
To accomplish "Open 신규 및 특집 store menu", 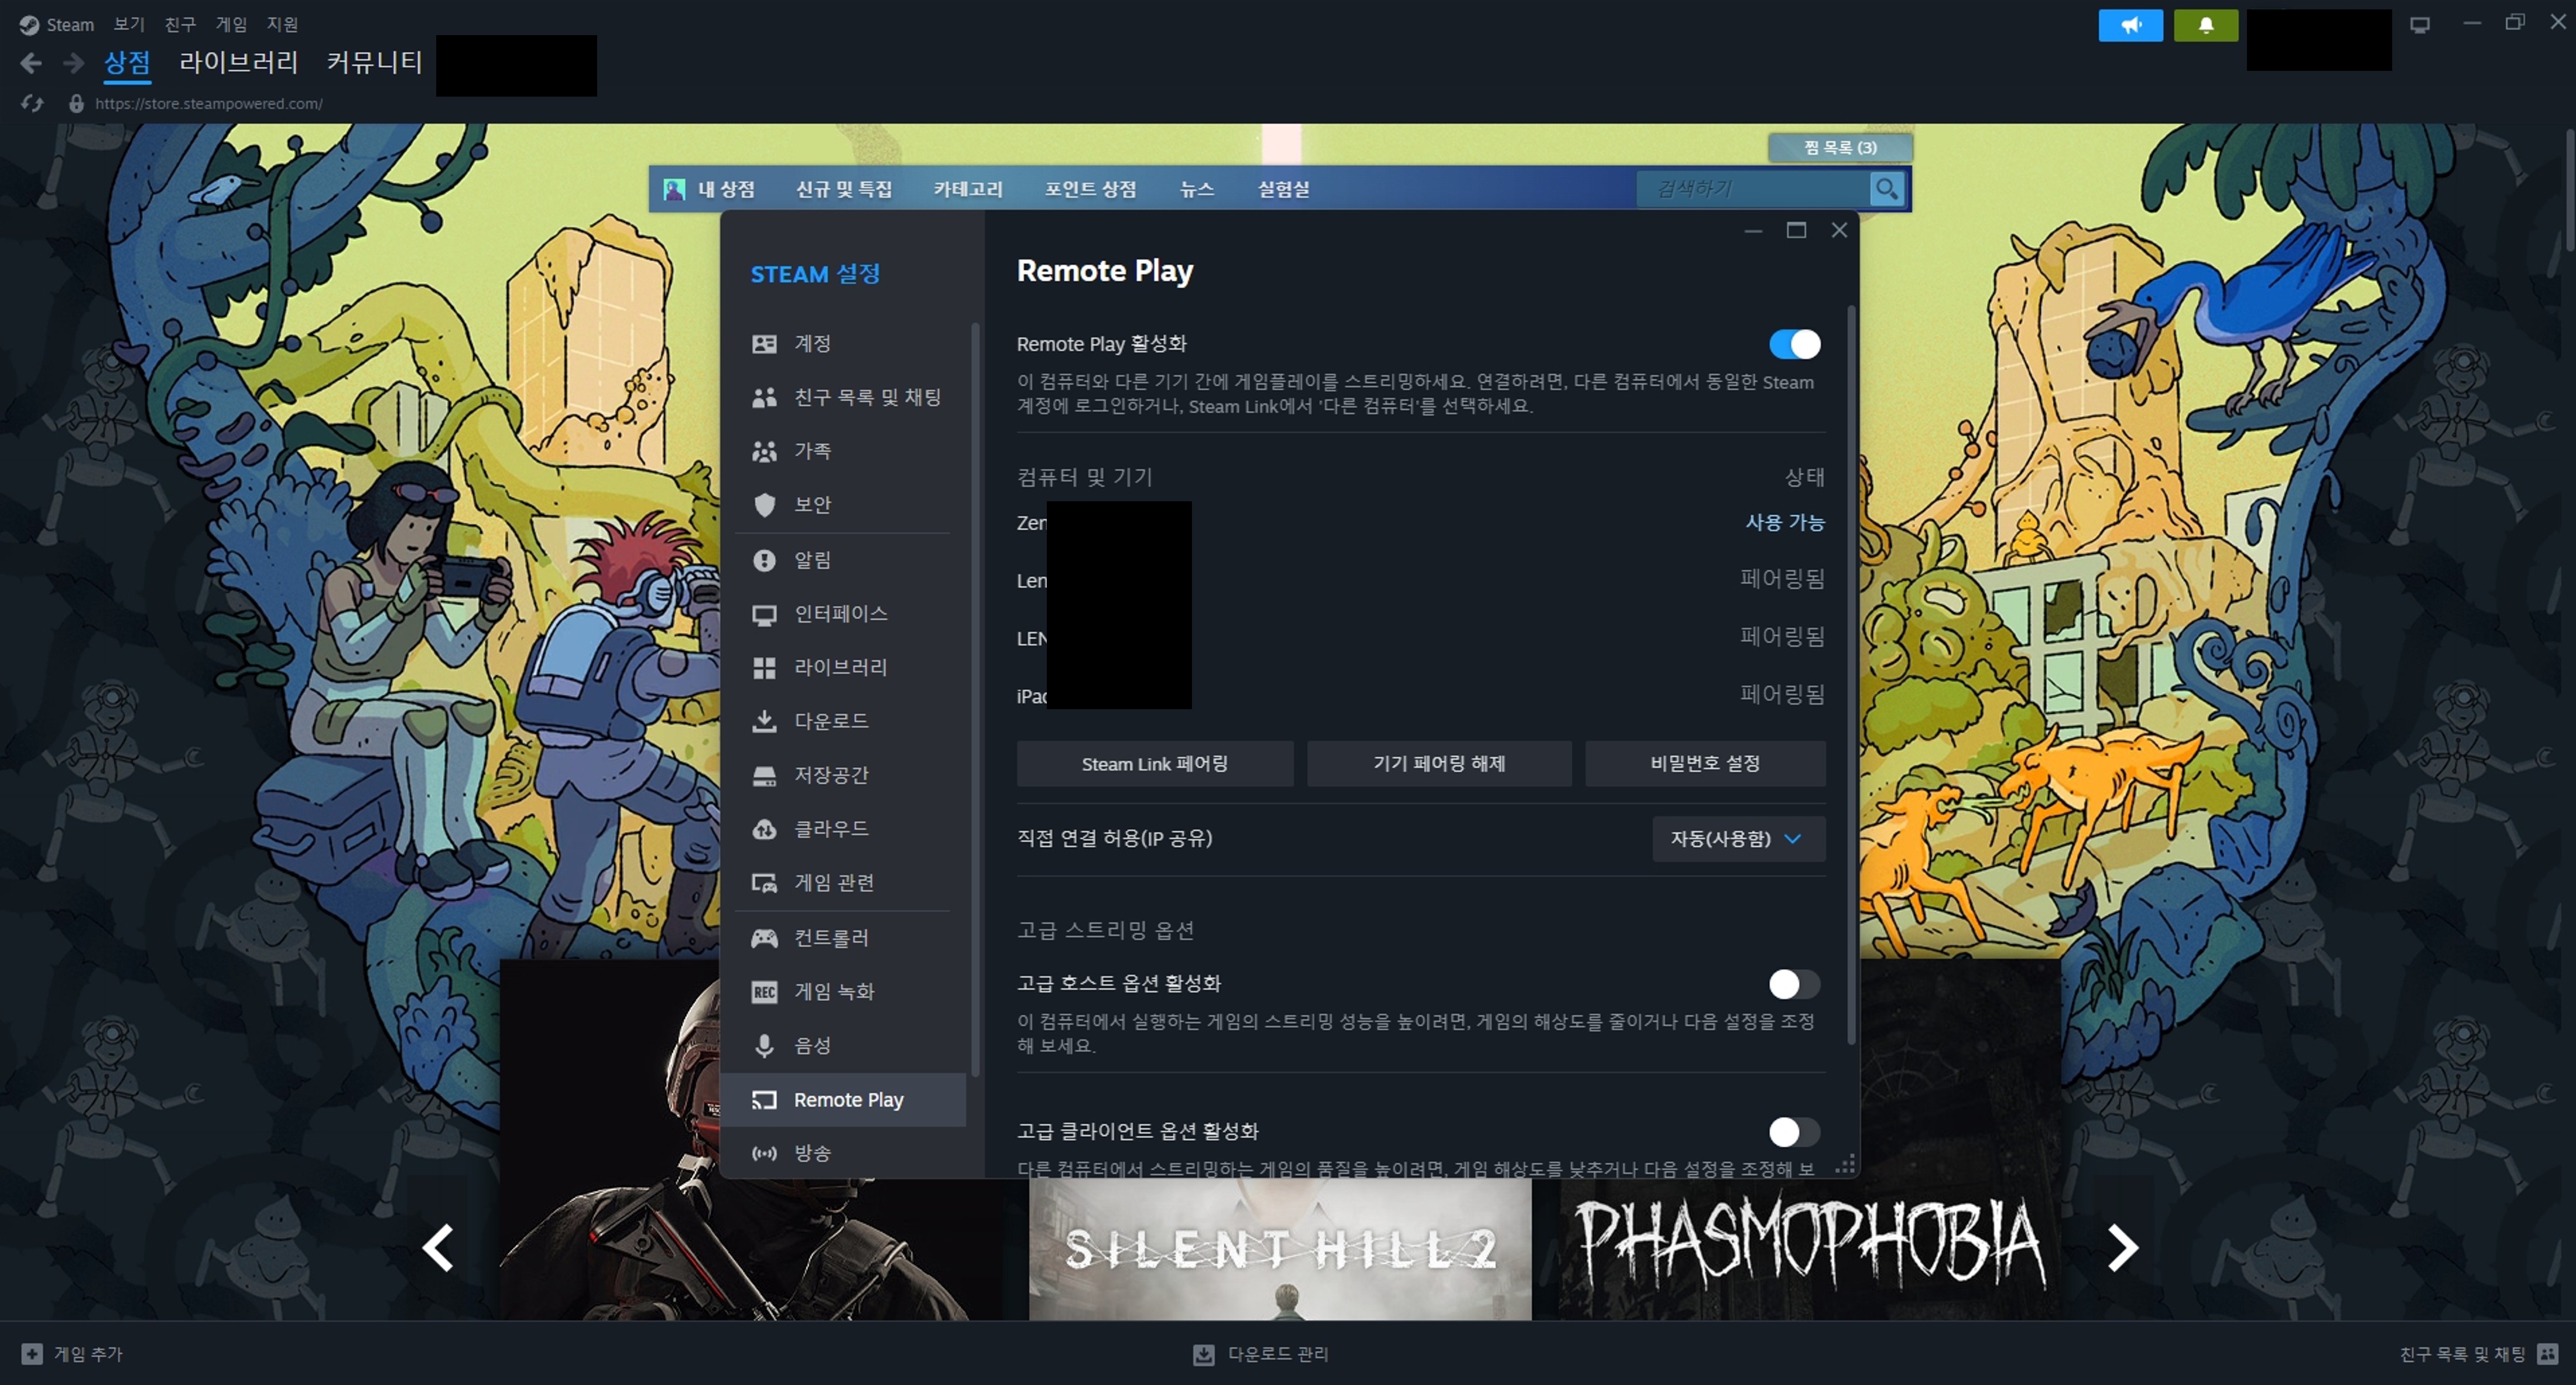I will coord(844,189).
